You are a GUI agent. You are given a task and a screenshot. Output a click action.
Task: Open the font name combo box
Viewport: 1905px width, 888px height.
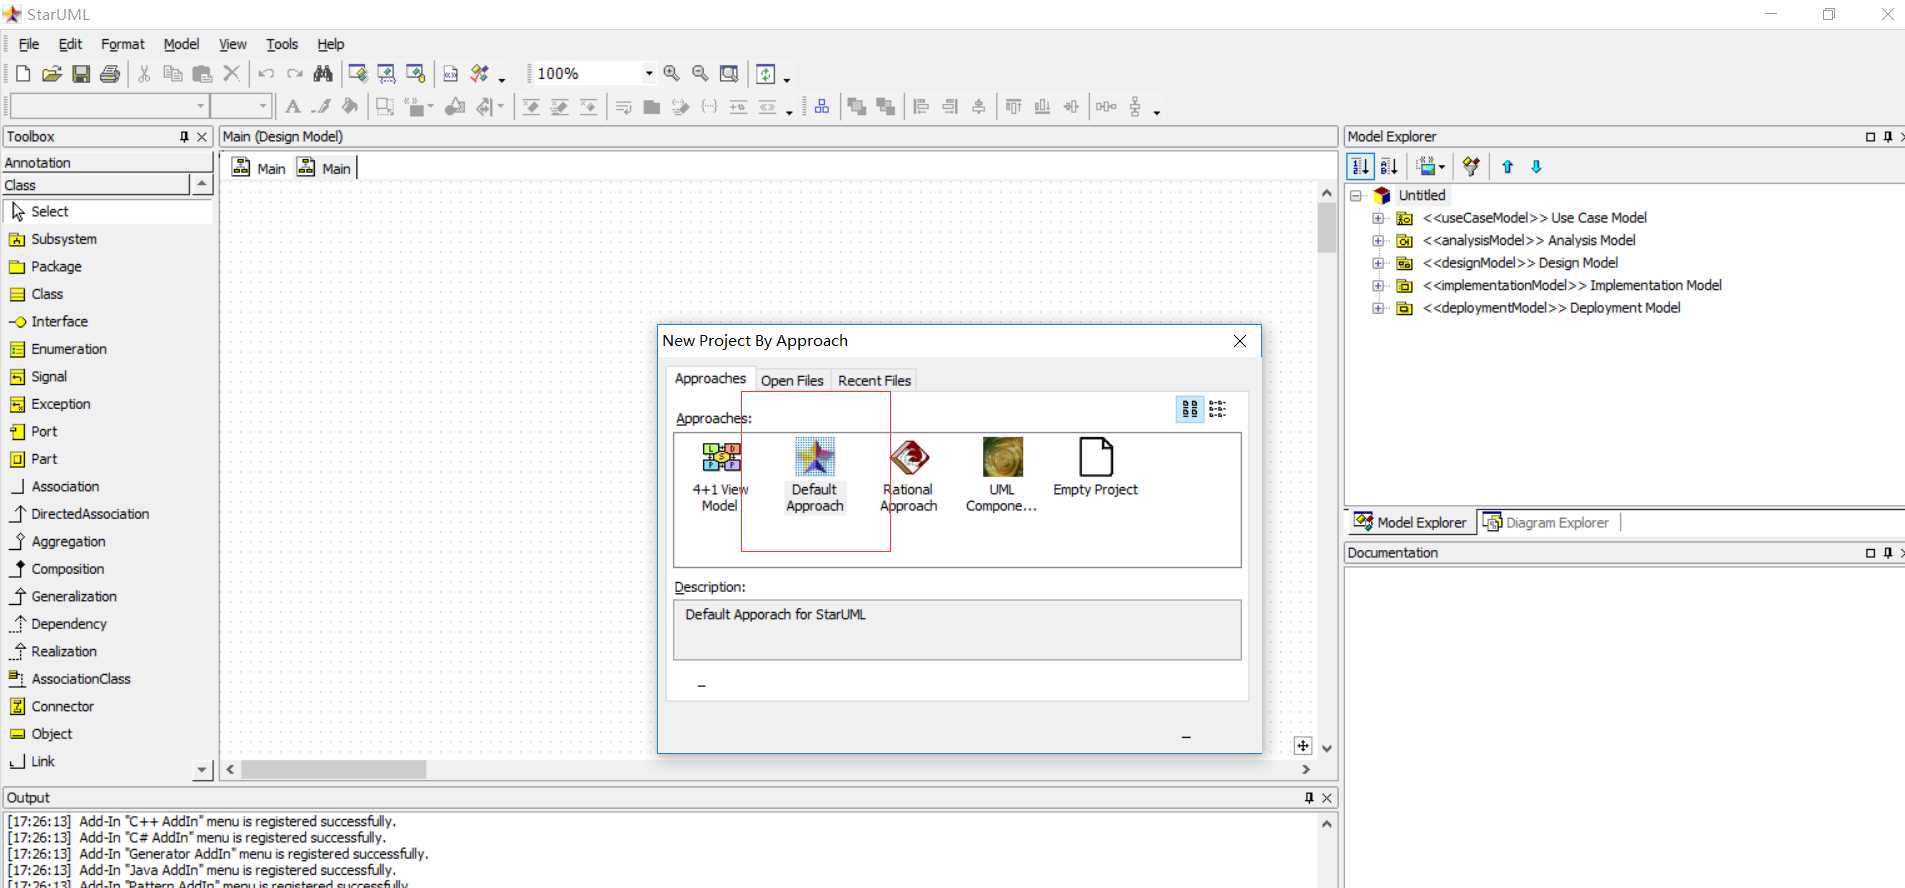coord(110,106)
